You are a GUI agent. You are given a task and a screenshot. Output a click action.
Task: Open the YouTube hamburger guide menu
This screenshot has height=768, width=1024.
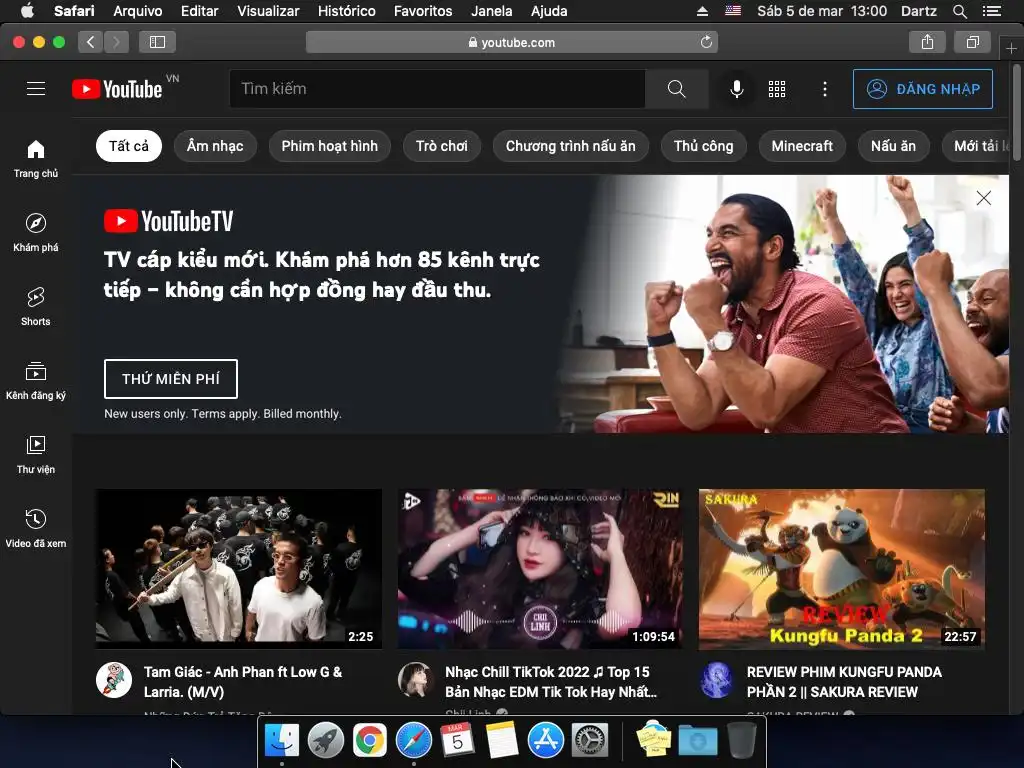(x=36, y=89)
